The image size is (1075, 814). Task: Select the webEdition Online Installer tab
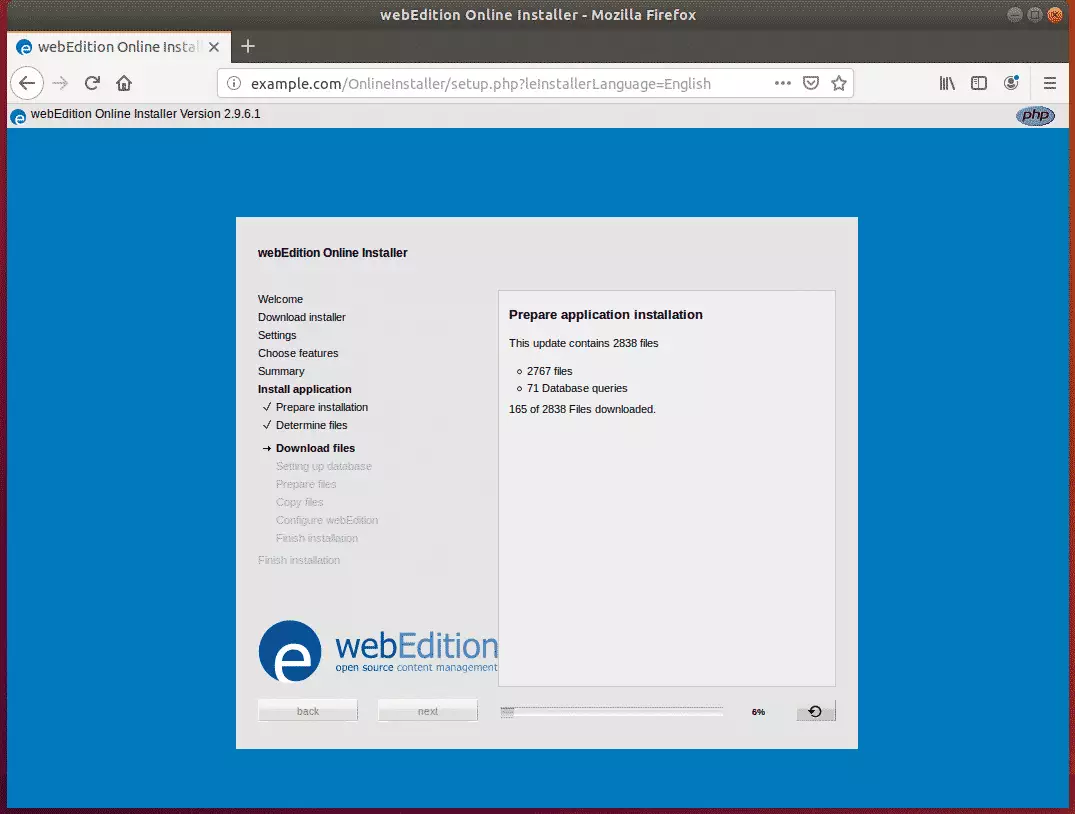(x=119, y=47)
